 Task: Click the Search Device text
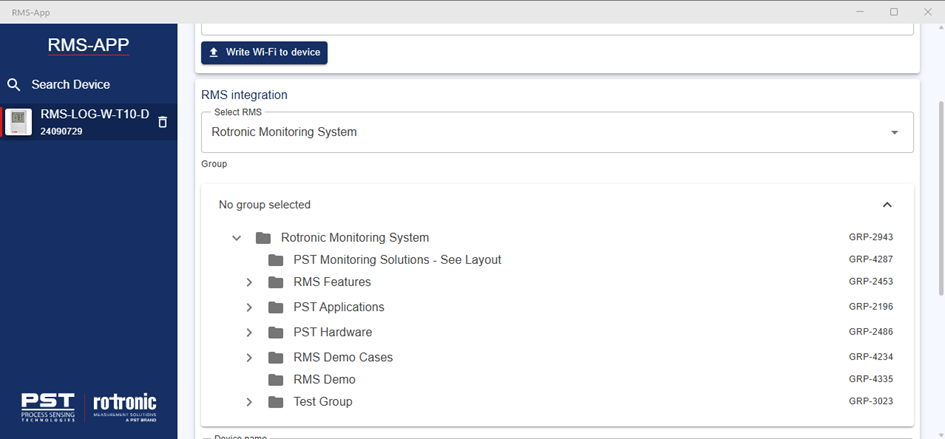[x=71, y=85]
